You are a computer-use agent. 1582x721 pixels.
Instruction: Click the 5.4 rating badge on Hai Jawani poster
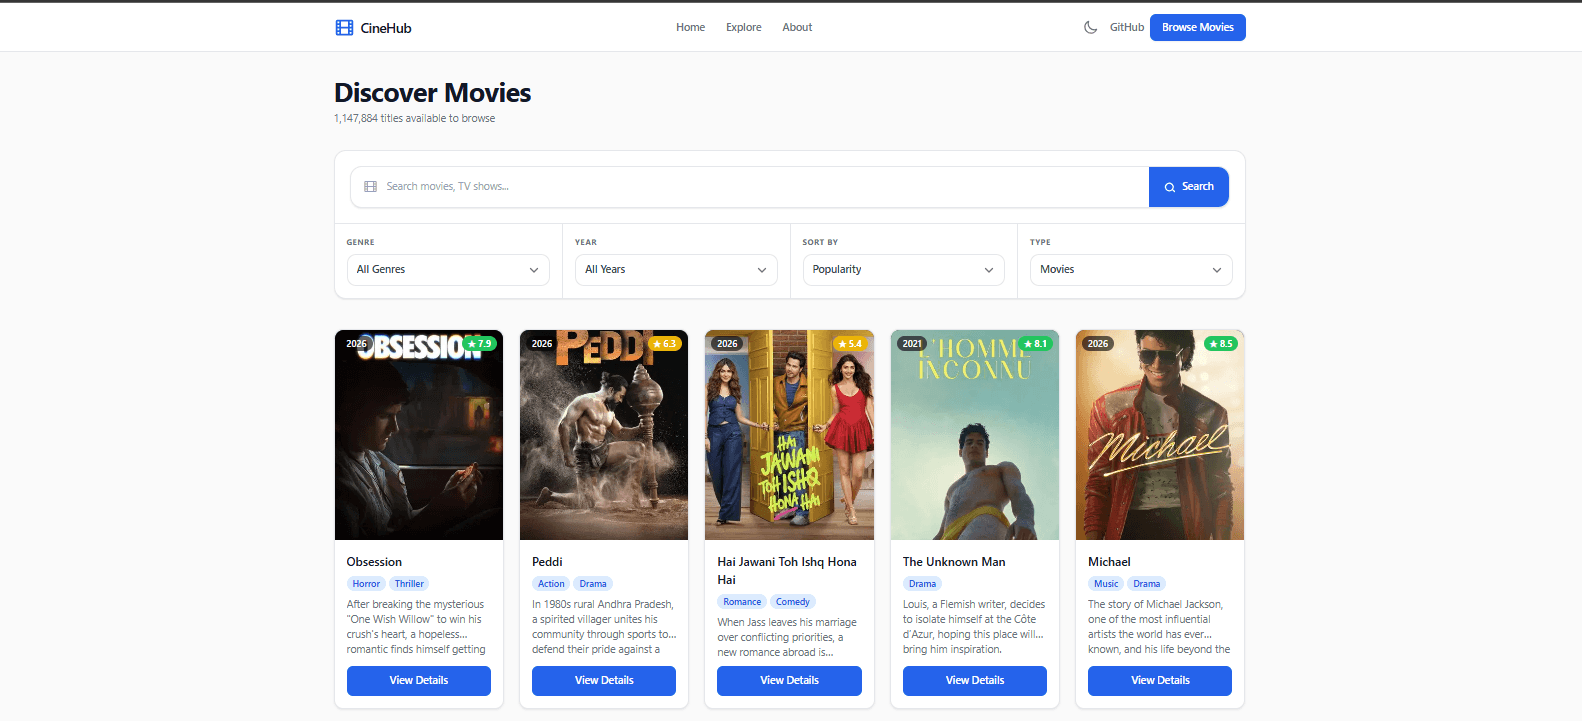click(850, 344)
